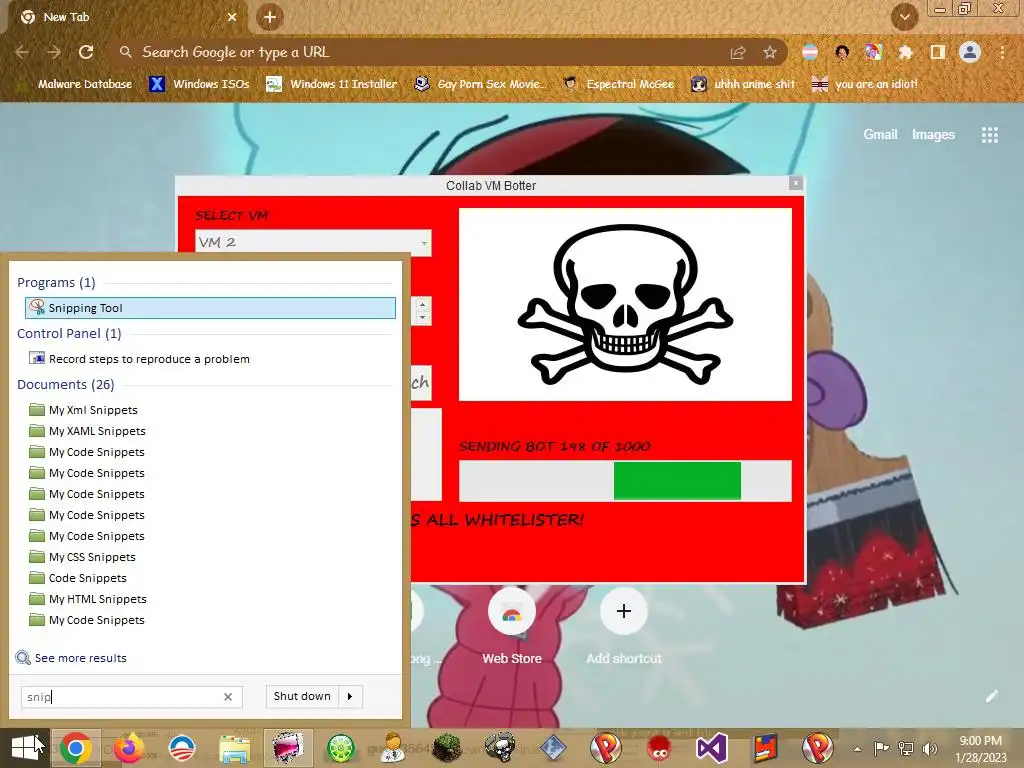This screenshot has width=1024, height=768.
Task: Close the Collab VM Botter window
Action: [795, 184]
